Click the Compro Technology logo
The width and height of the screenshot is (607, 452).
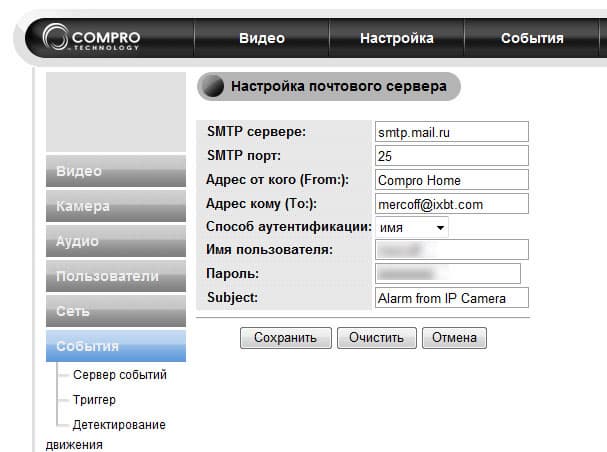(x=91, y=39)
